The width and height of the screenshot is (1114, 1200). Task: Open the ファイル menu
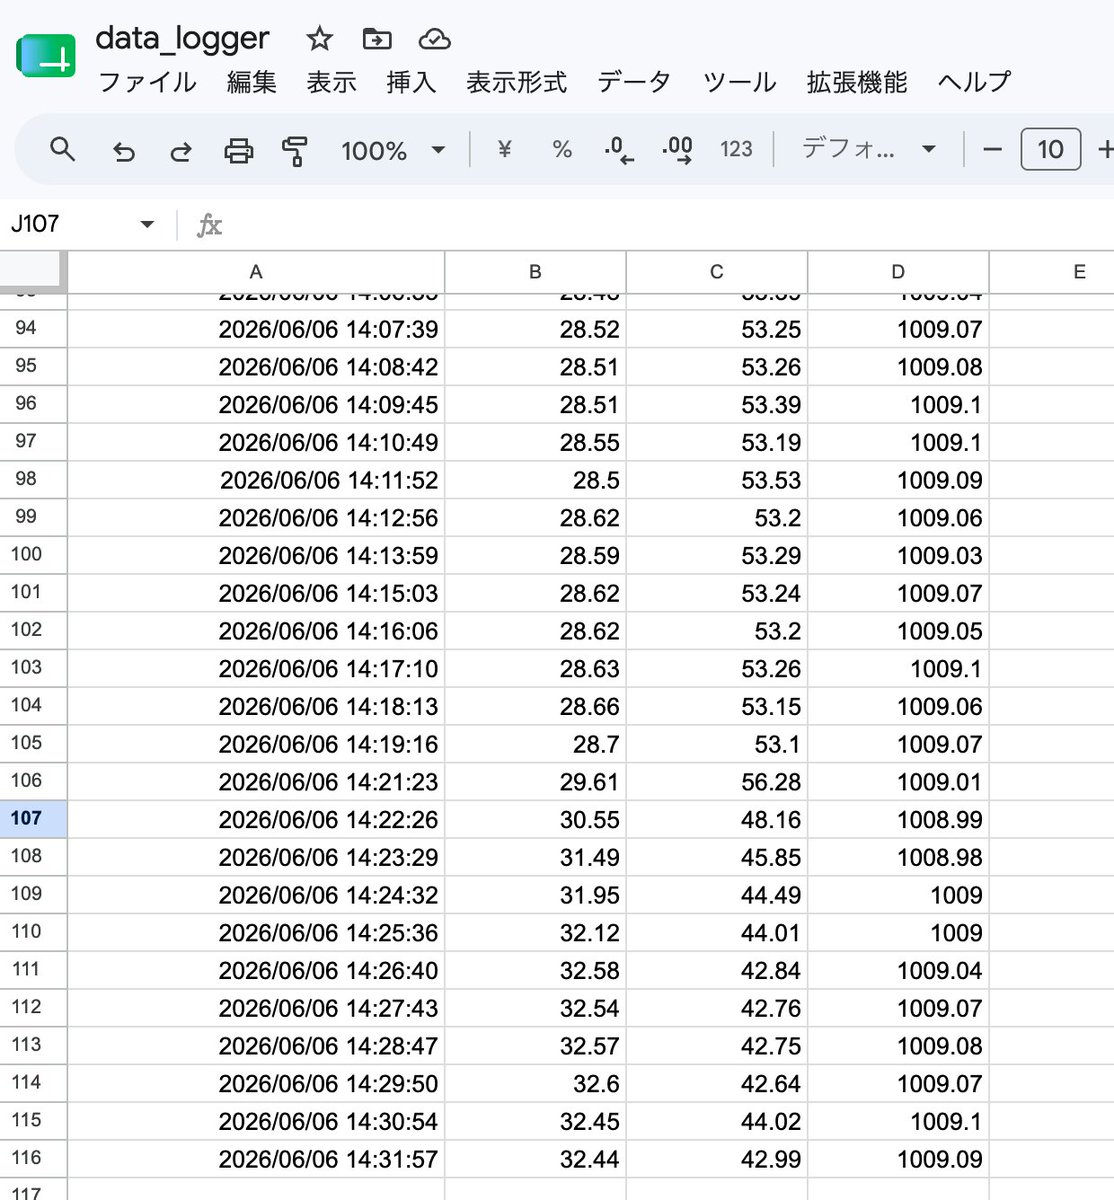(x=147, y=82)
